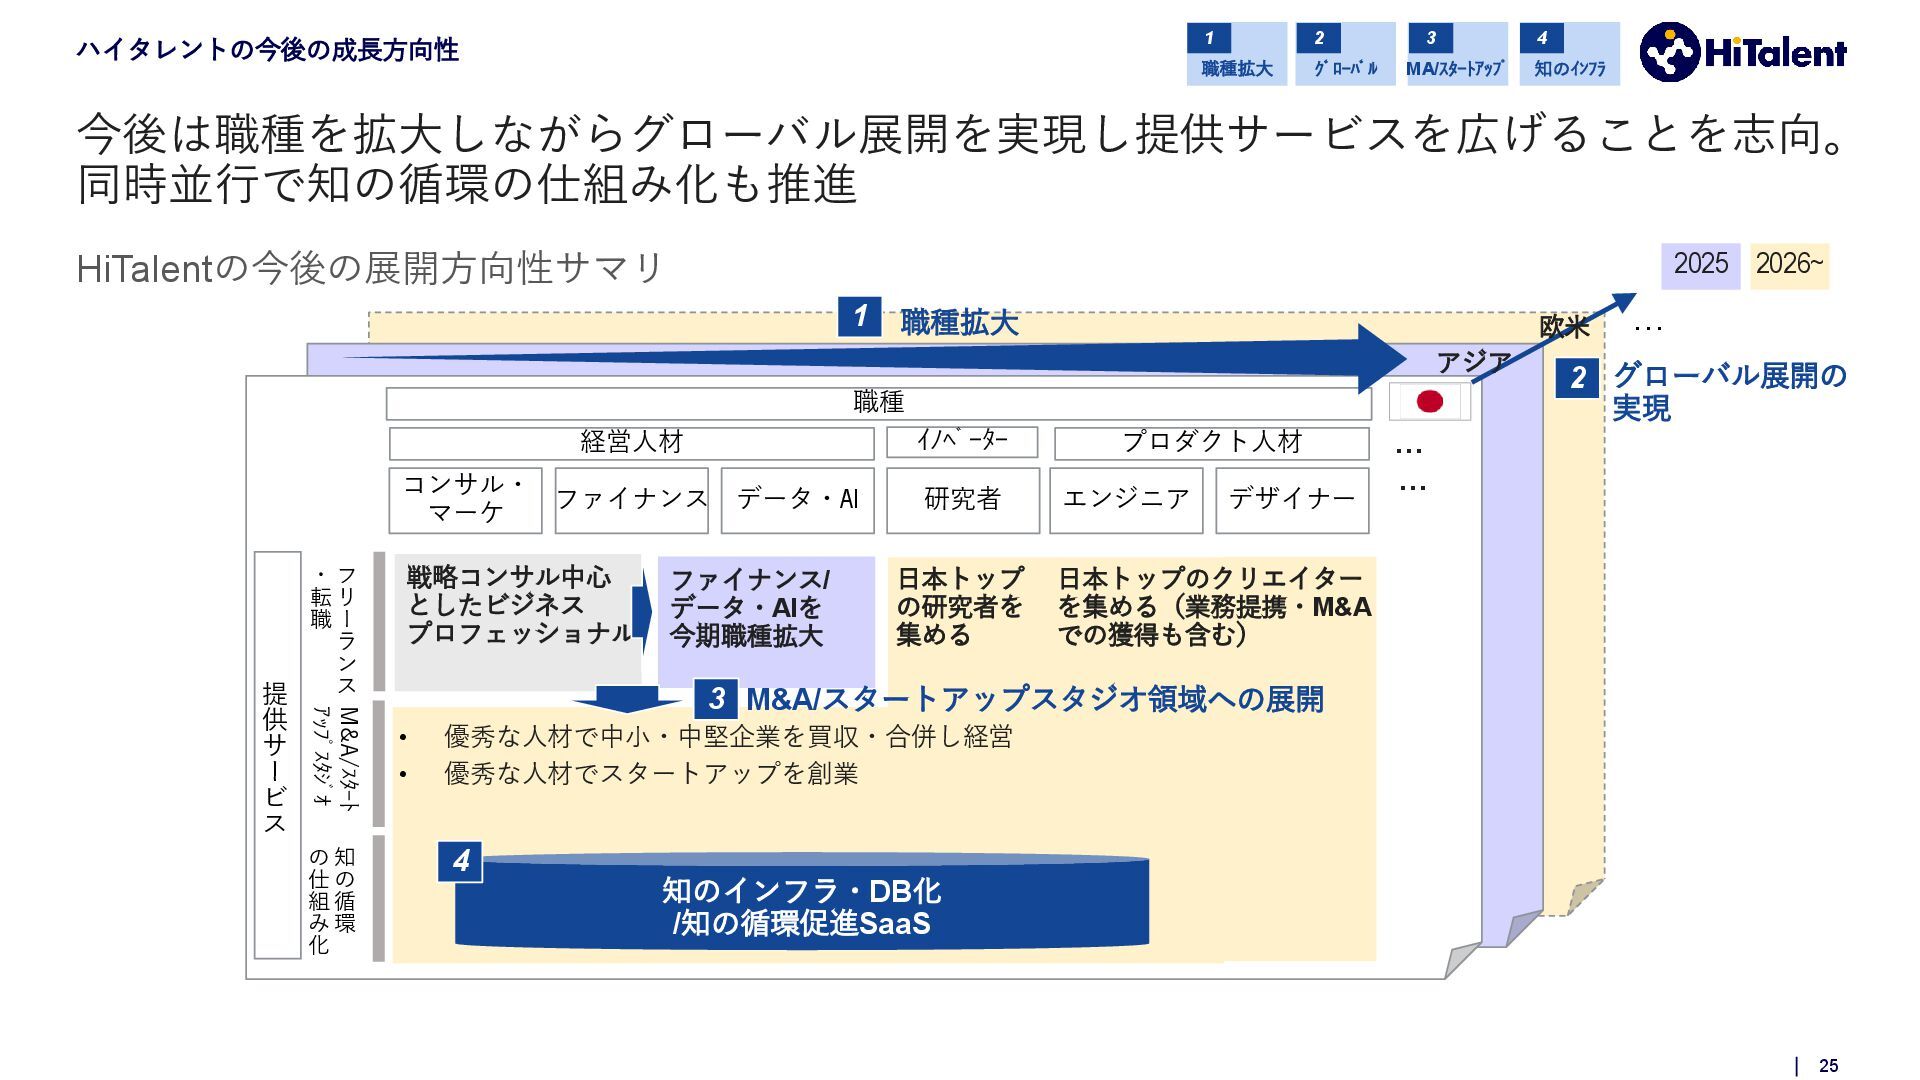The height and width of the screenshot is (1080, 1920).
Task: Click number 1 badge beside 職種拡大 heading
Action: pyautogui.click(x=859, y=317)
